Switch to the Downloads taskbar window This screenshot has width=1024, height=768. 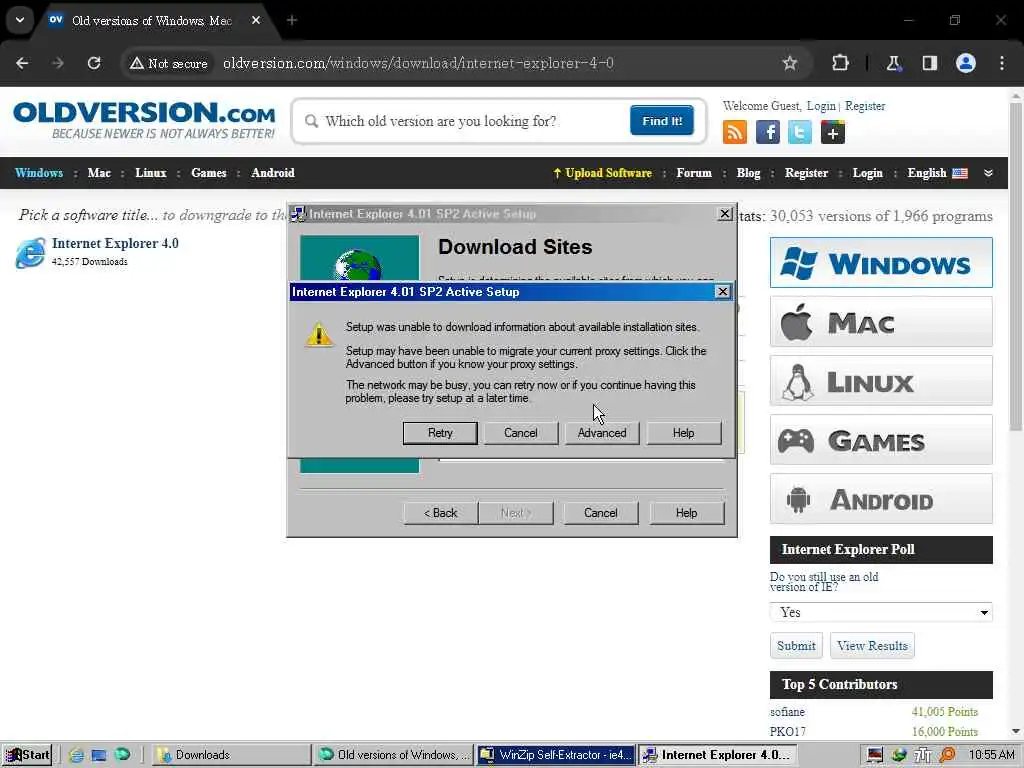[232, 755]
